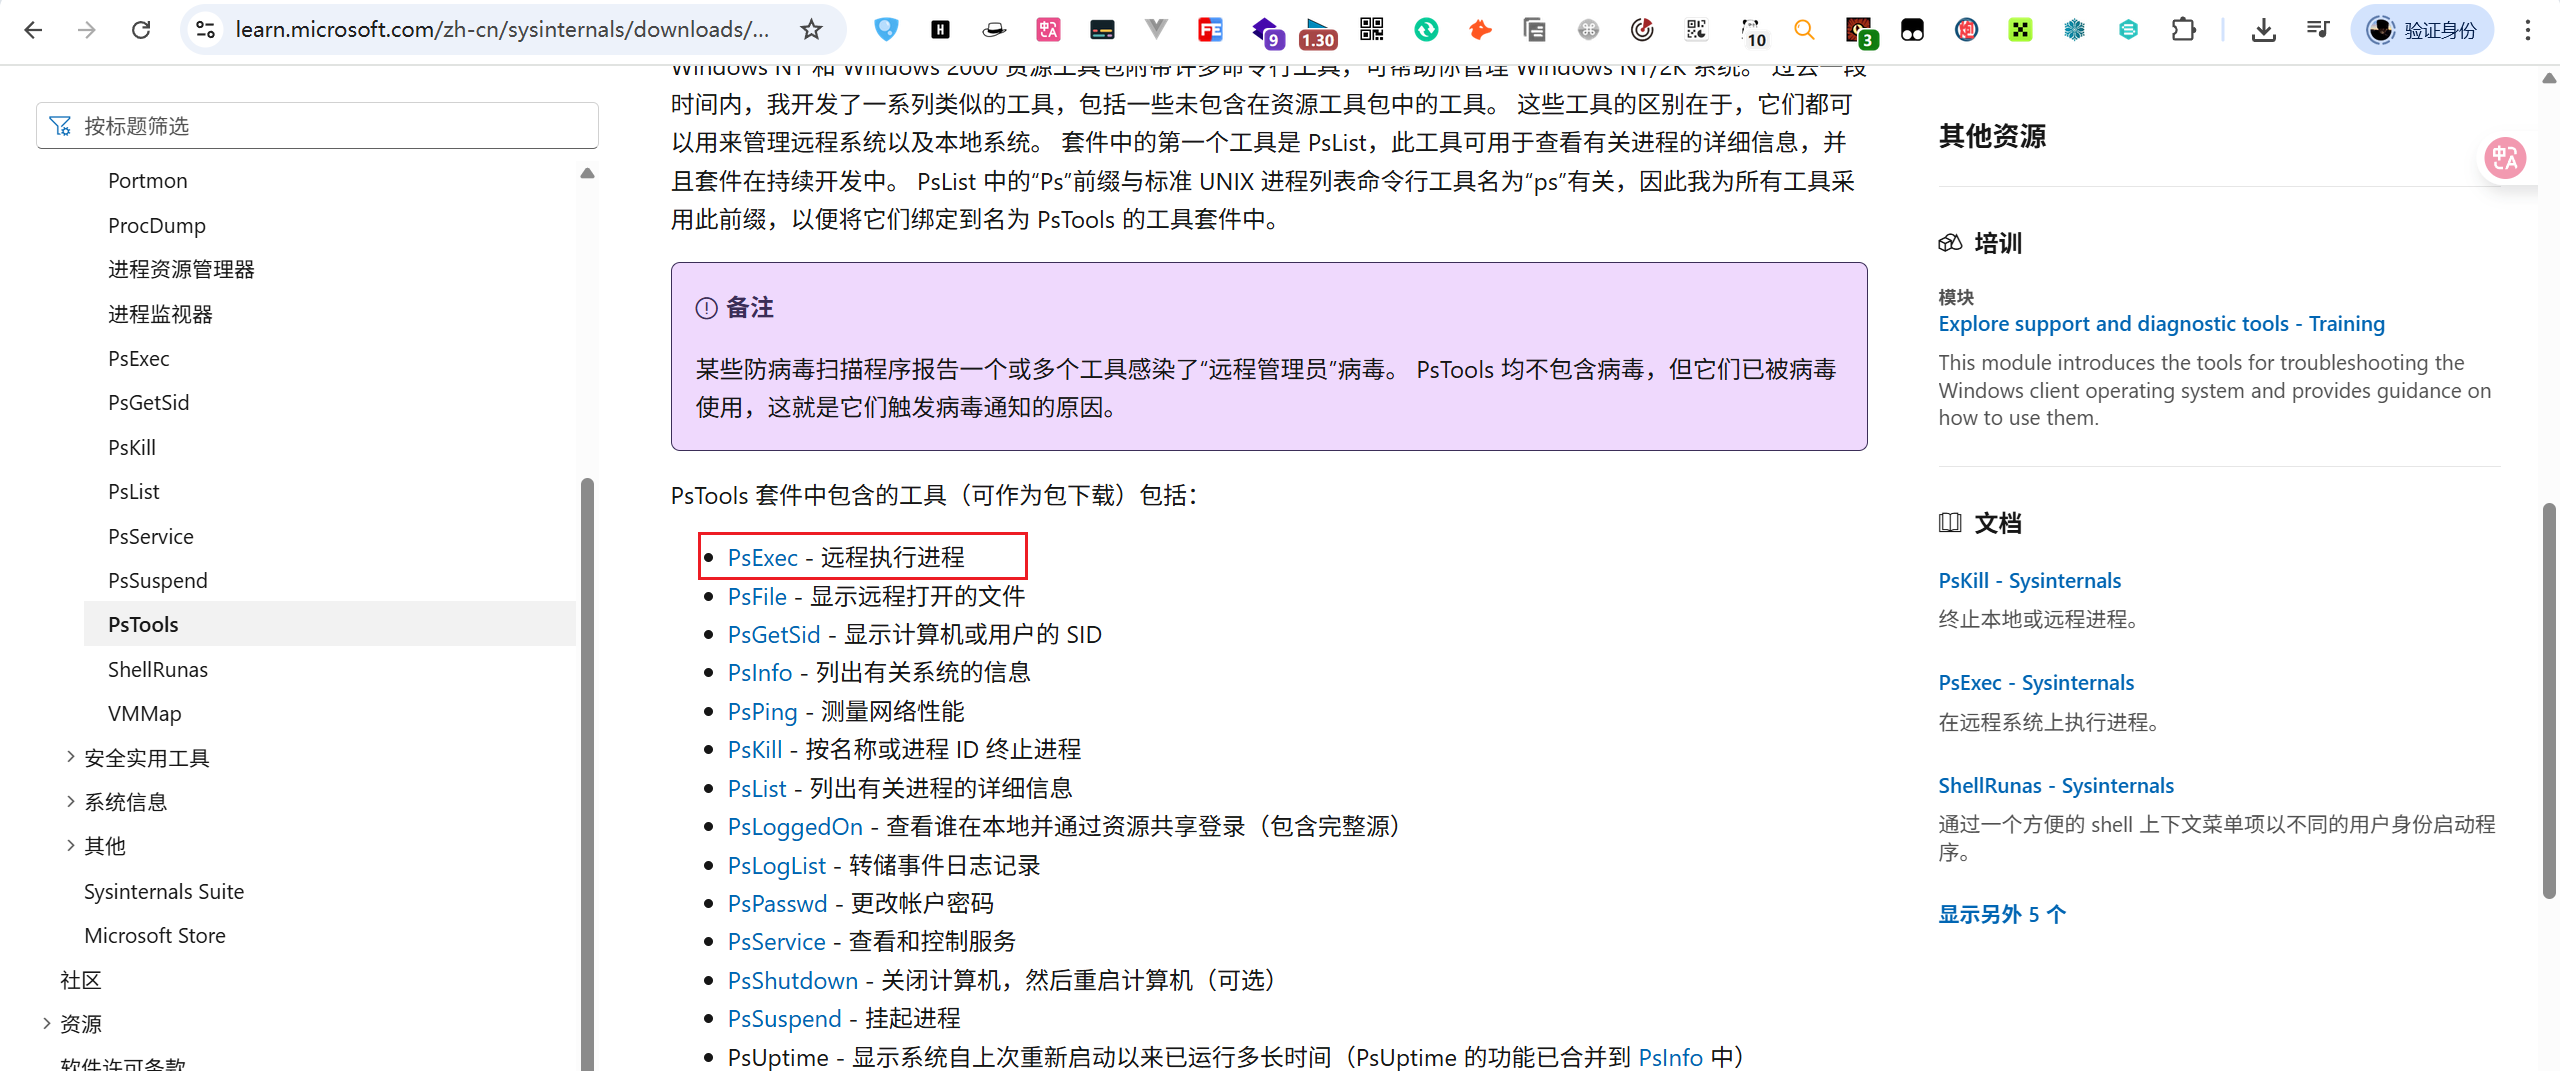This screenshot has width=2560, height=1071.
Task: Bookmark this page with the star icon
Action: pos(811,30)
